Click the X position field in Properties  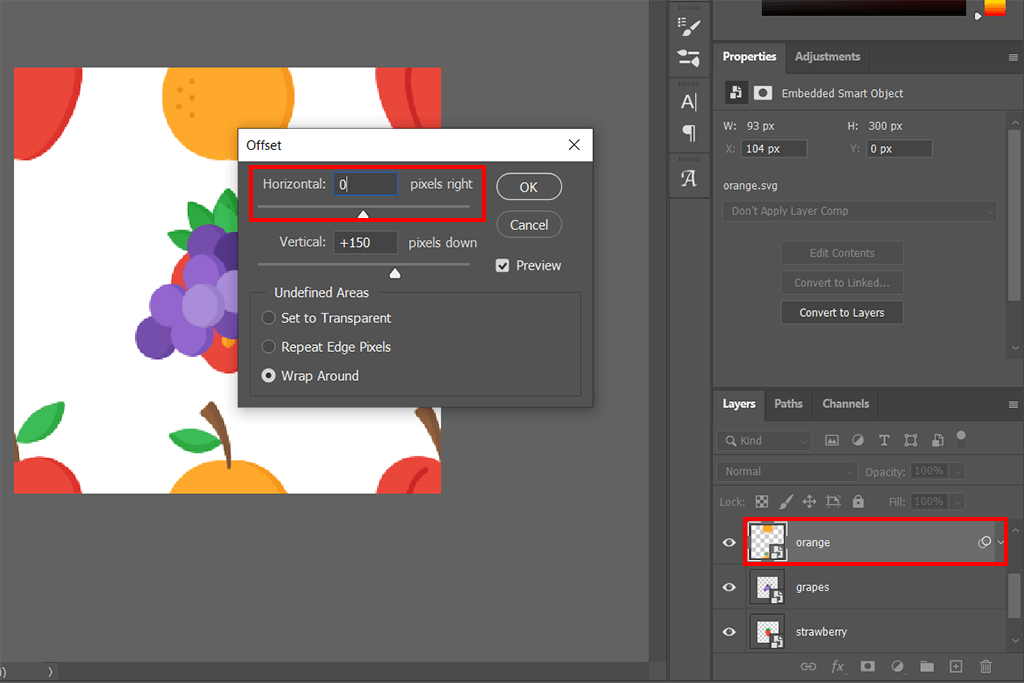(x=774, y=149)
